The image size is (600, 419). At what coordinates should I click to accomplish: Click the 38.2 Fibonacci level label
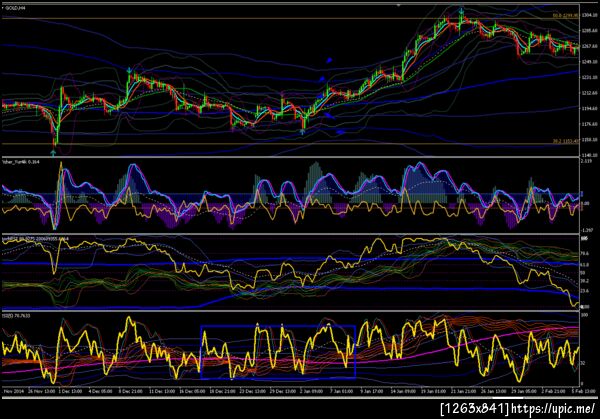(x=566, y=141)
